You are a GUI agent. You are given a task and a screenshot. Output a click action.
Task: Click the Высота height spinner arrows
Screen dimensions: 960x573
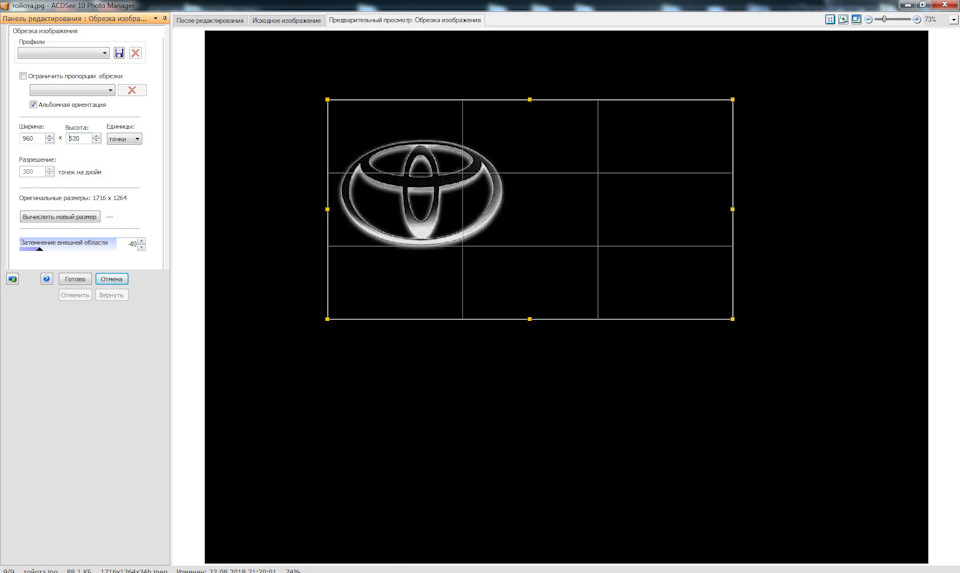pyautogui.click(x=96, y=139)
